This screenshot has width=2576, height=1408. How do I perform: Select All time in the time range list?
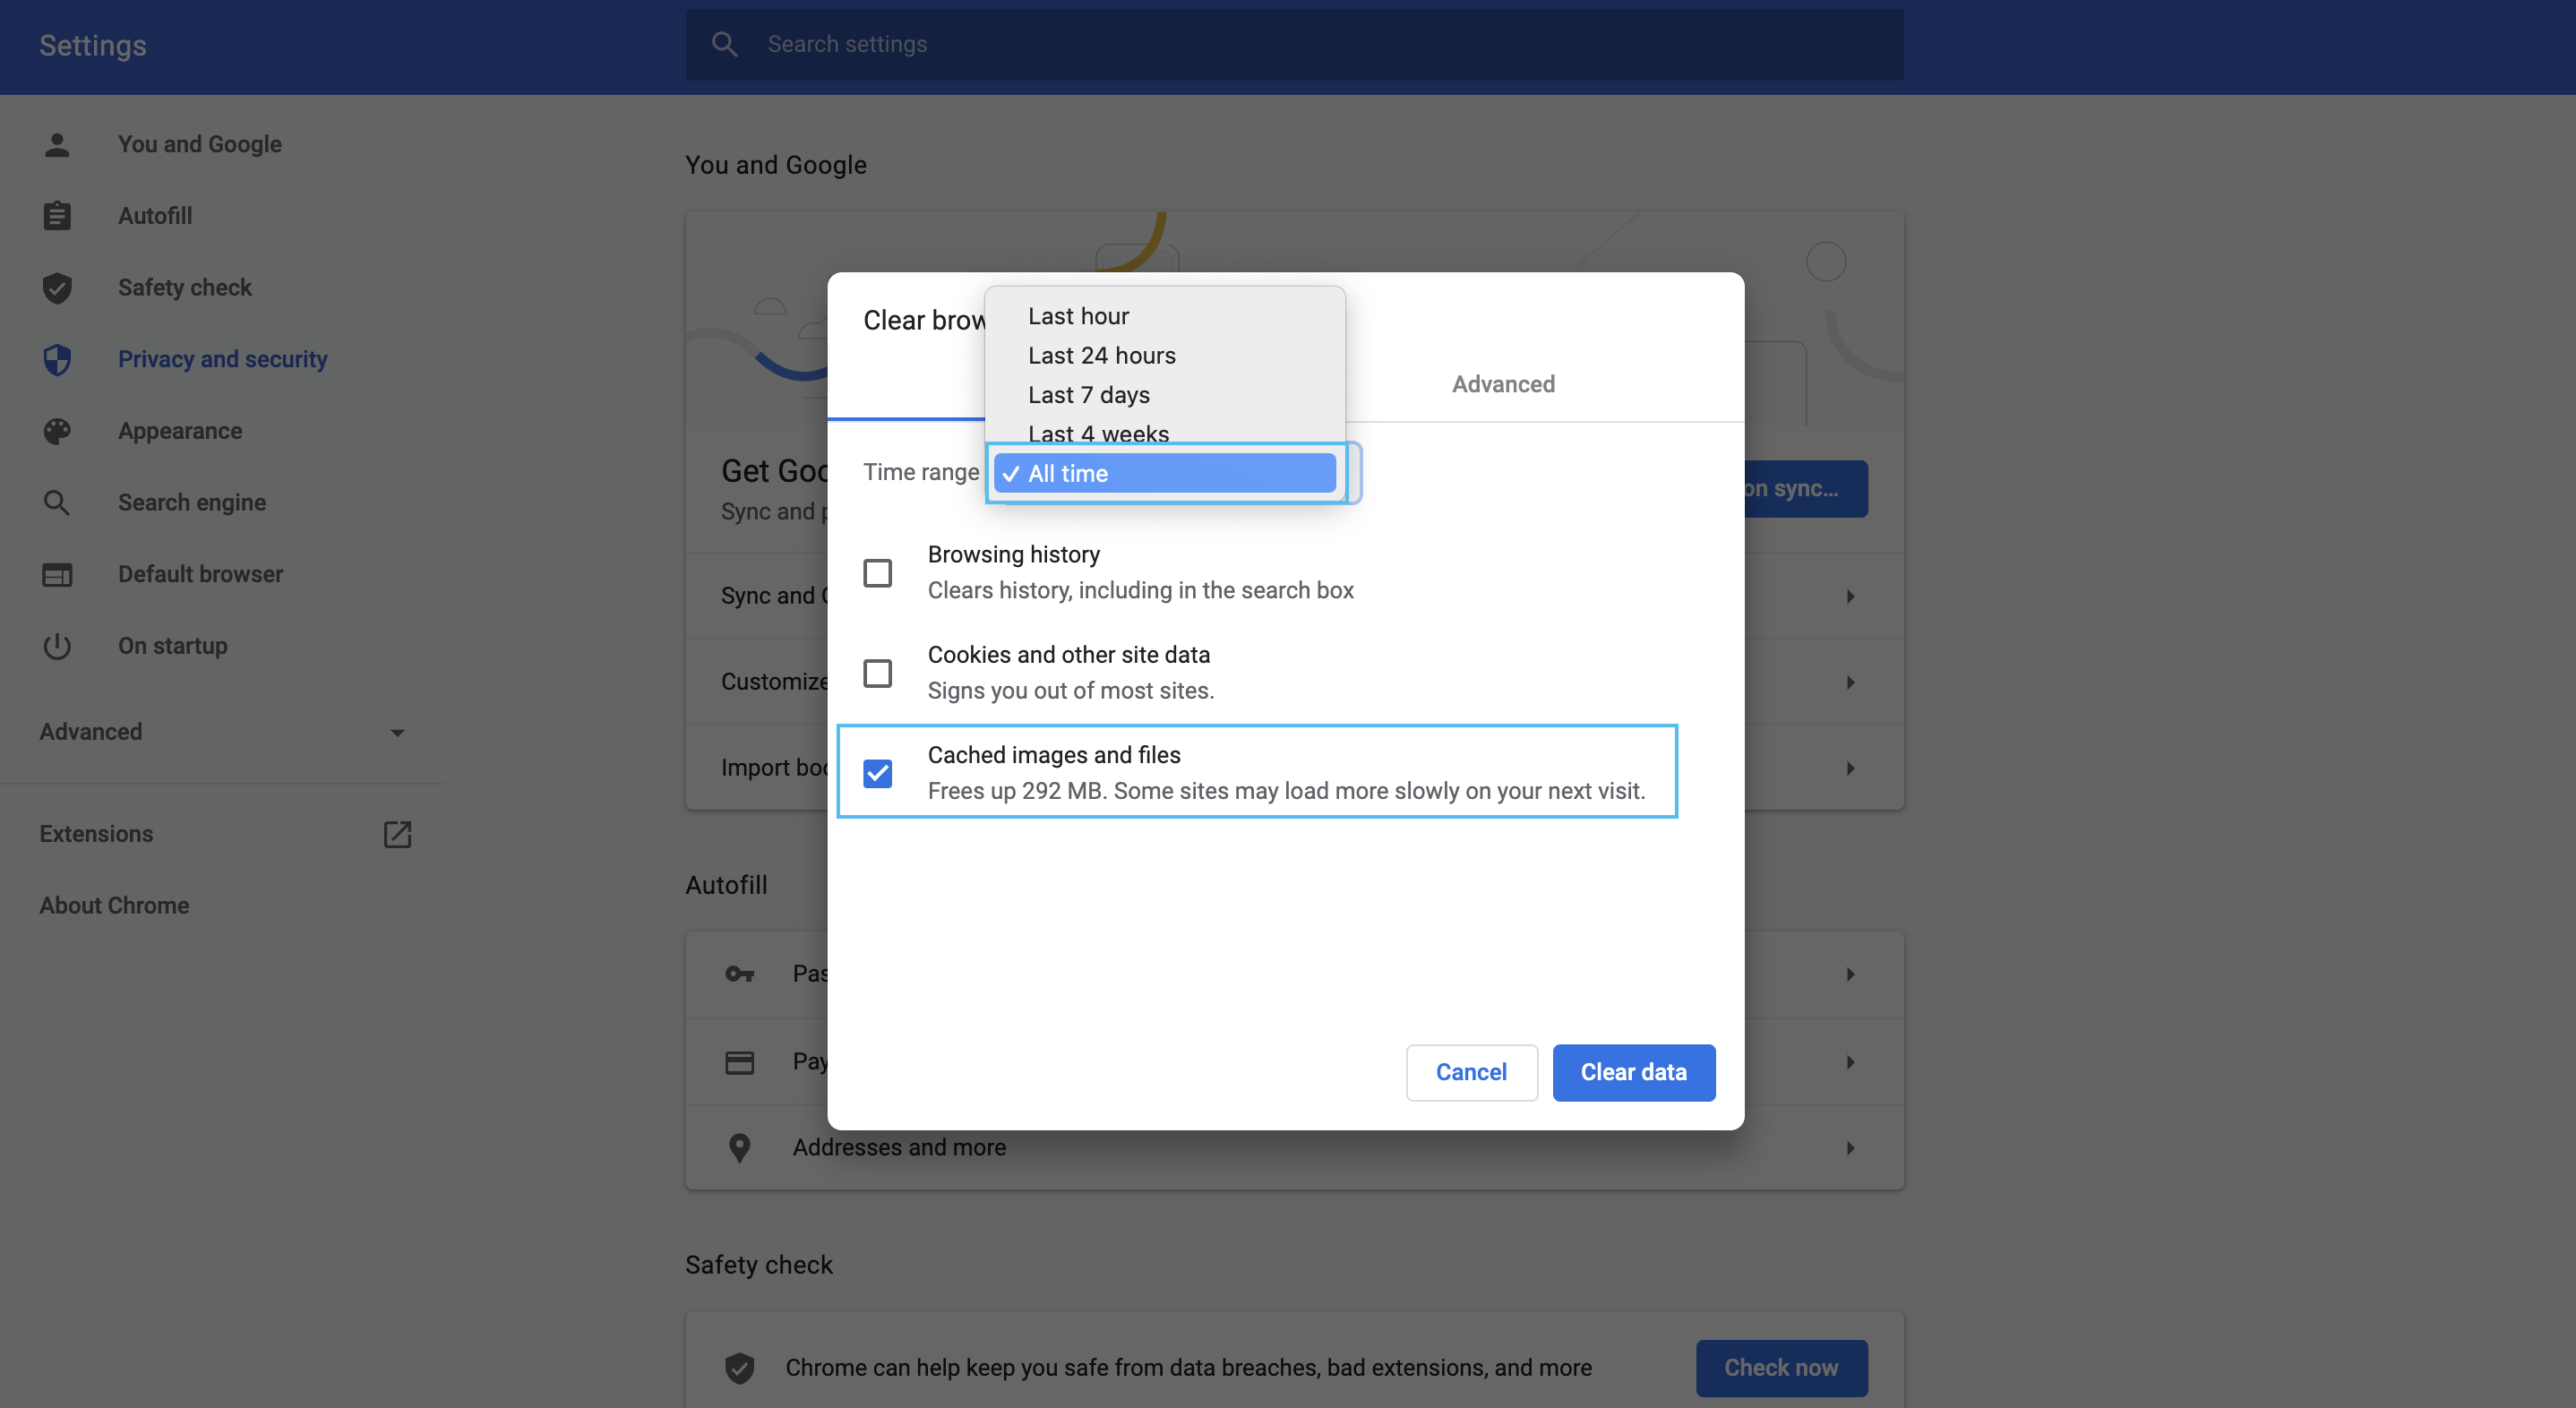point(1164,473)
